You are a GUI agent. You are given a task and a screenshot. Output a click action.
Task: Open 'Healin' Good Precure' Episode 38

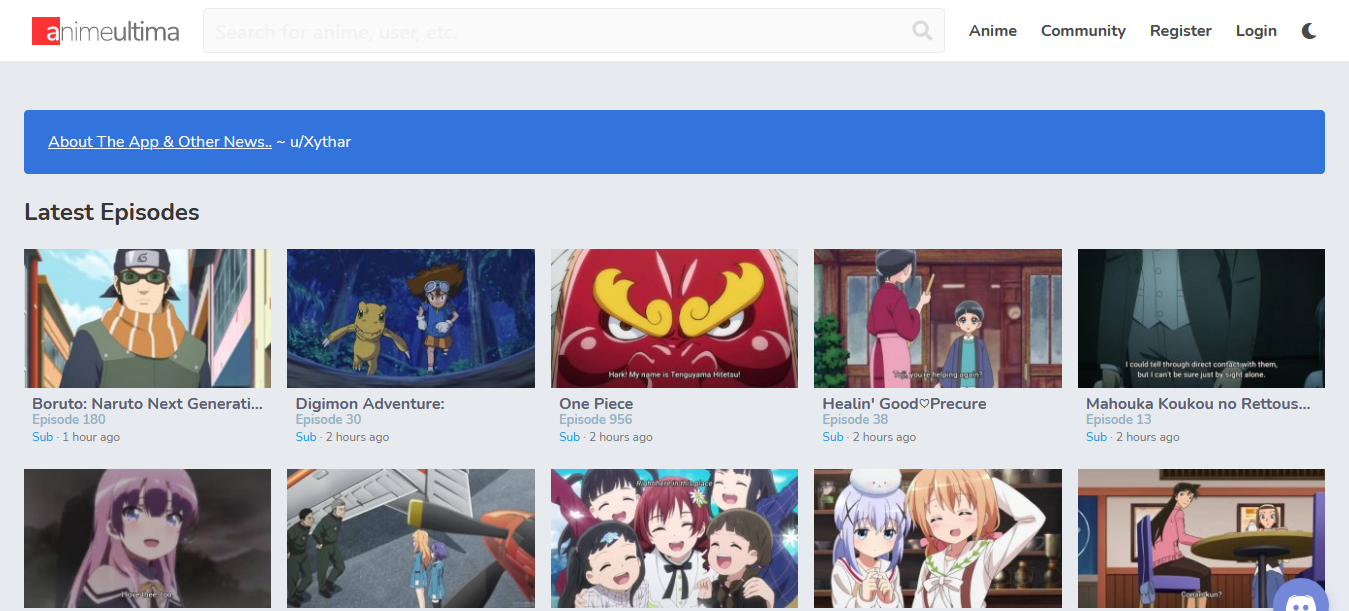[x=903, y=404]
